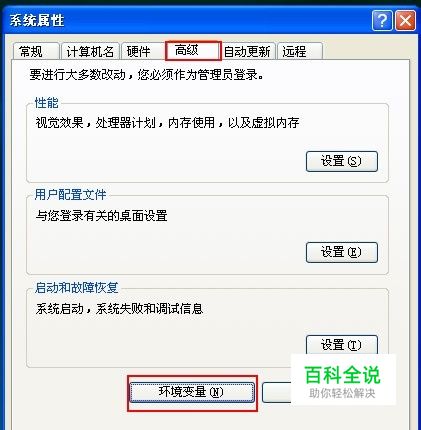Click 设置(E) under 用户配置文件
421x430 pixels.
[342, 252]
